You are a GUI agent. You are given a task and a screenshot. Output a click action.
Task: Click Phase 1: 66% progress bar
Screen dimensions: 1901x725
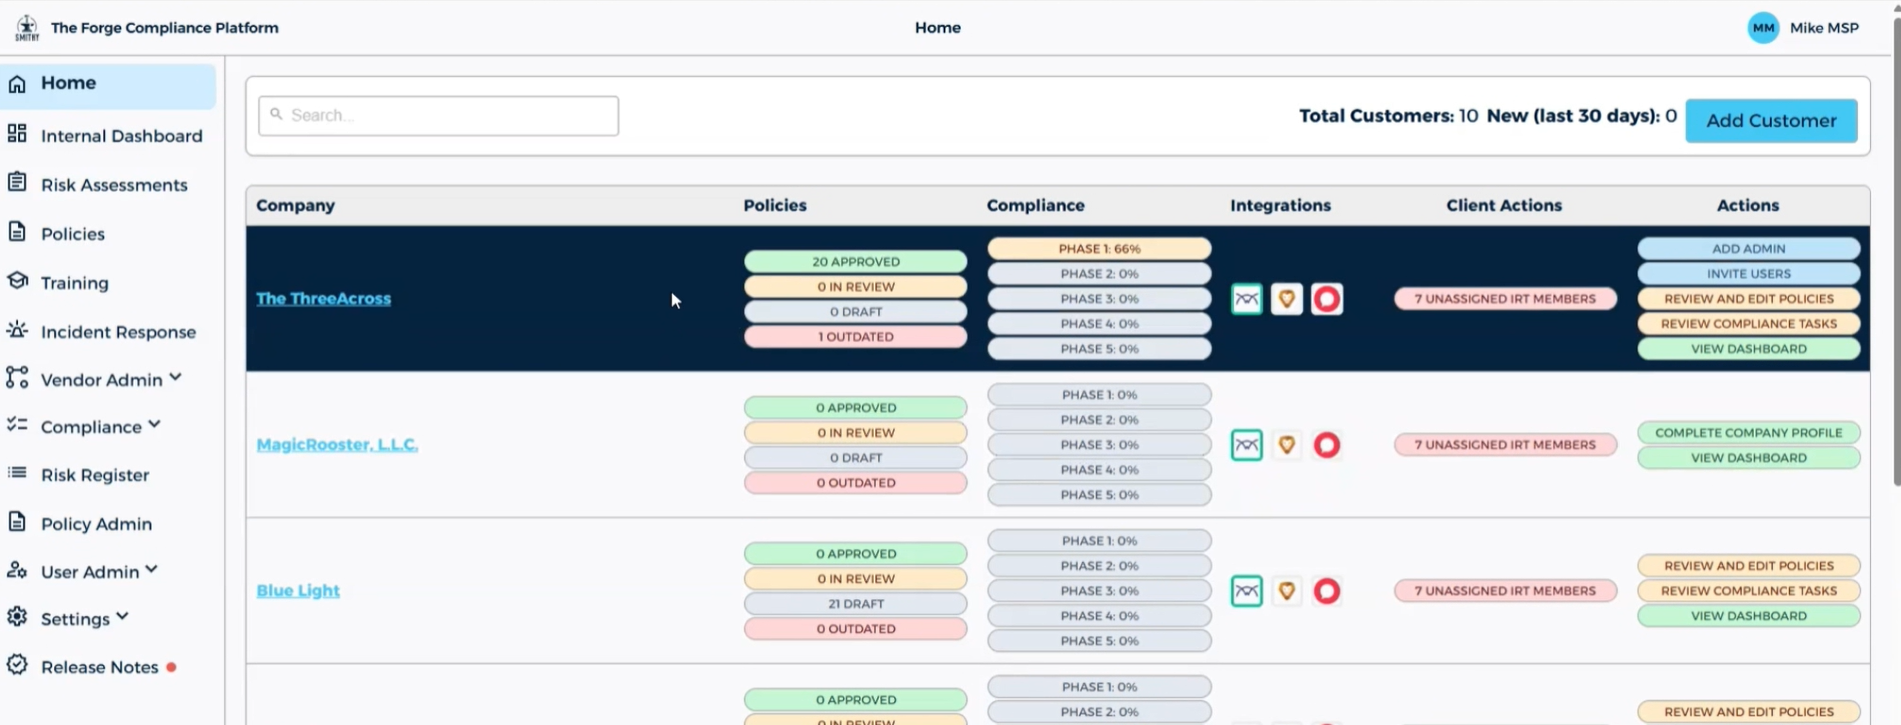tap(1099, 249)
